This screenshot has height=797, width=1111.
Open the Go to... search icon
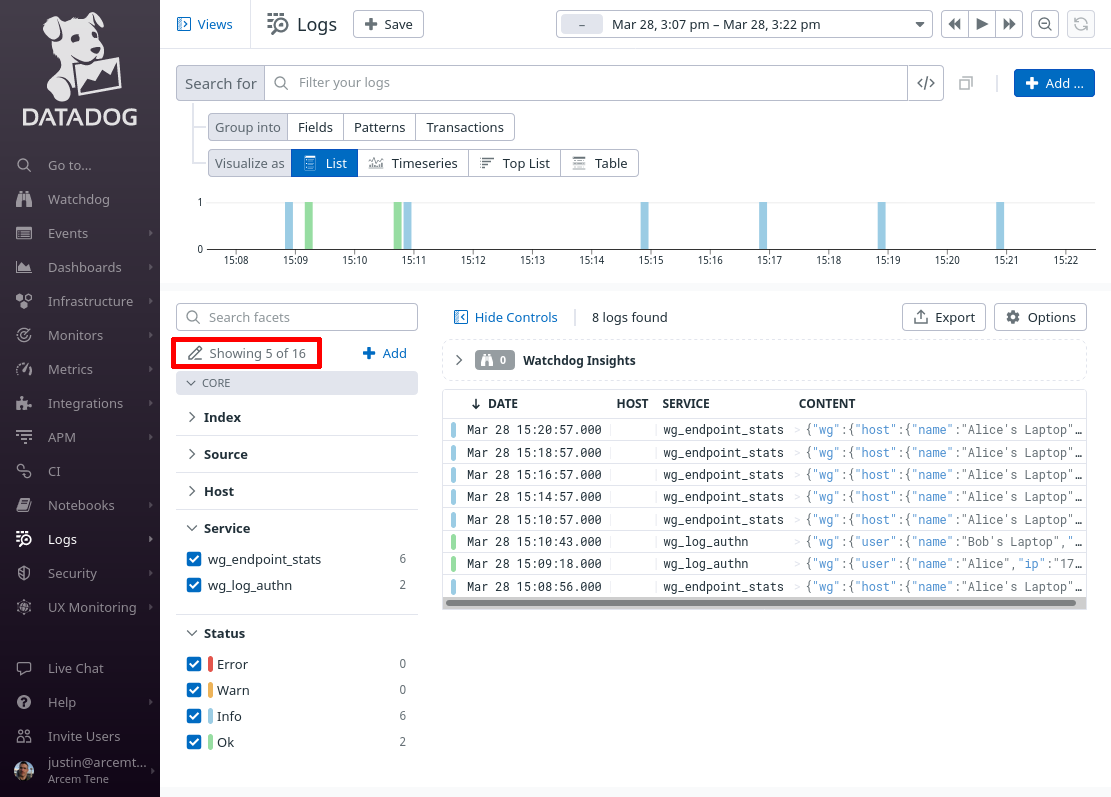click(x=24, y=165)
